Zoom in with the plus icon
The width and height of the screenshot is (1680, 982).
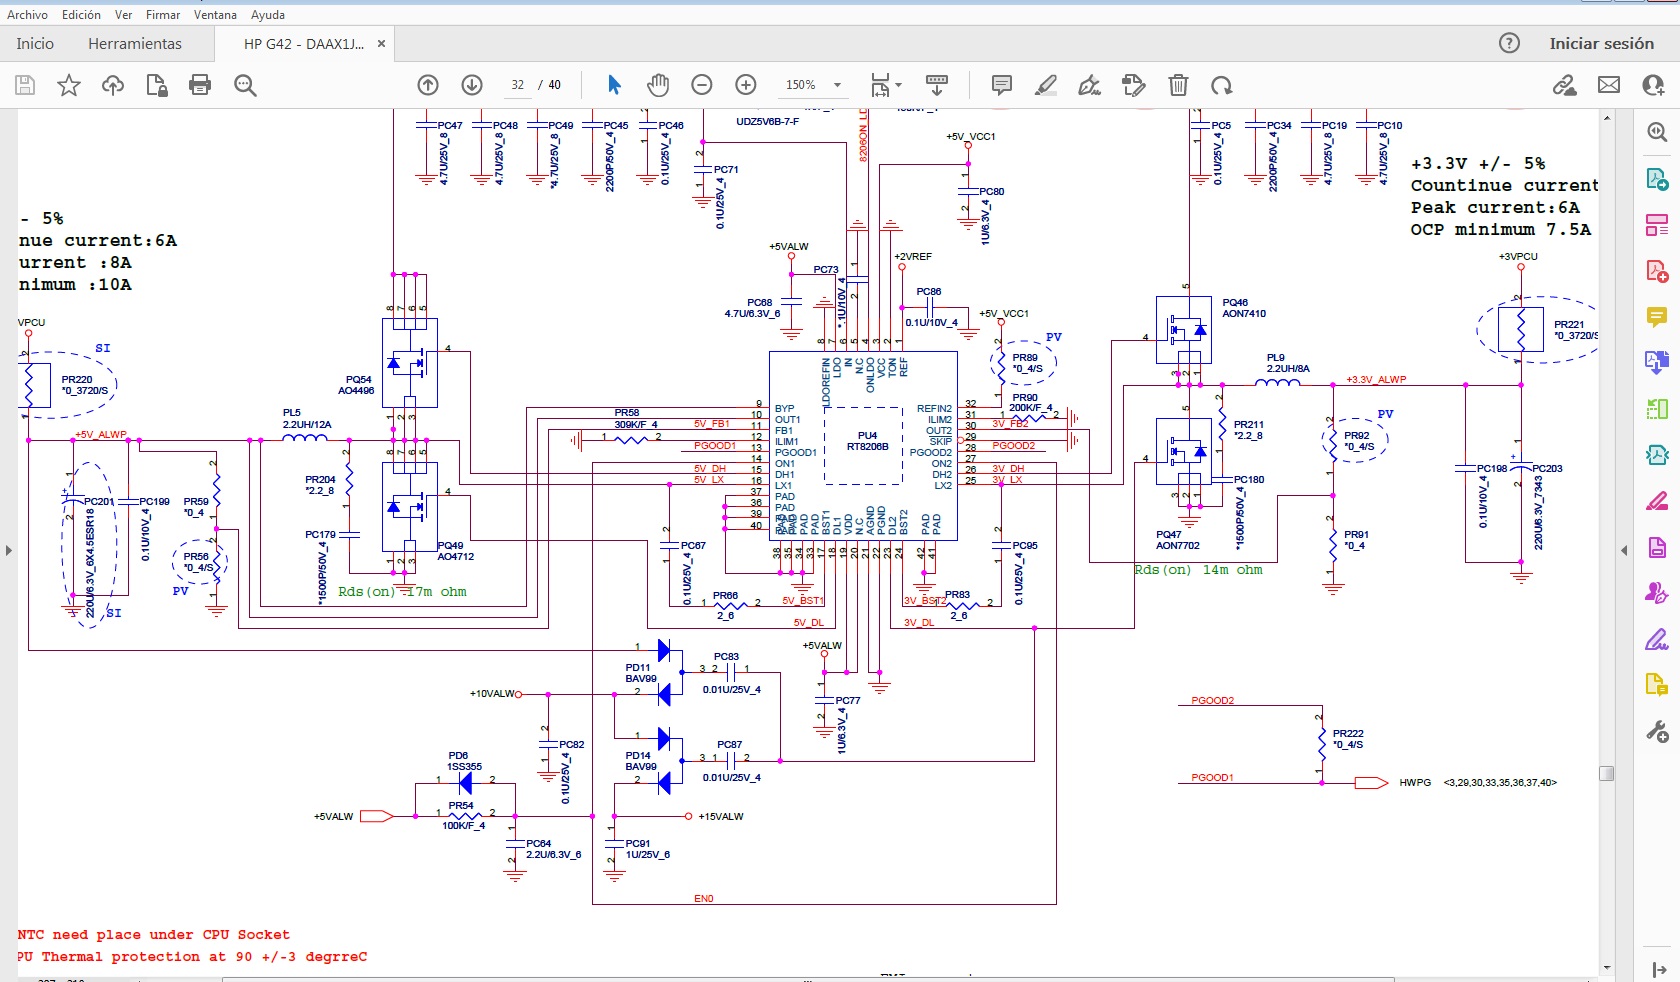[746, 85]
